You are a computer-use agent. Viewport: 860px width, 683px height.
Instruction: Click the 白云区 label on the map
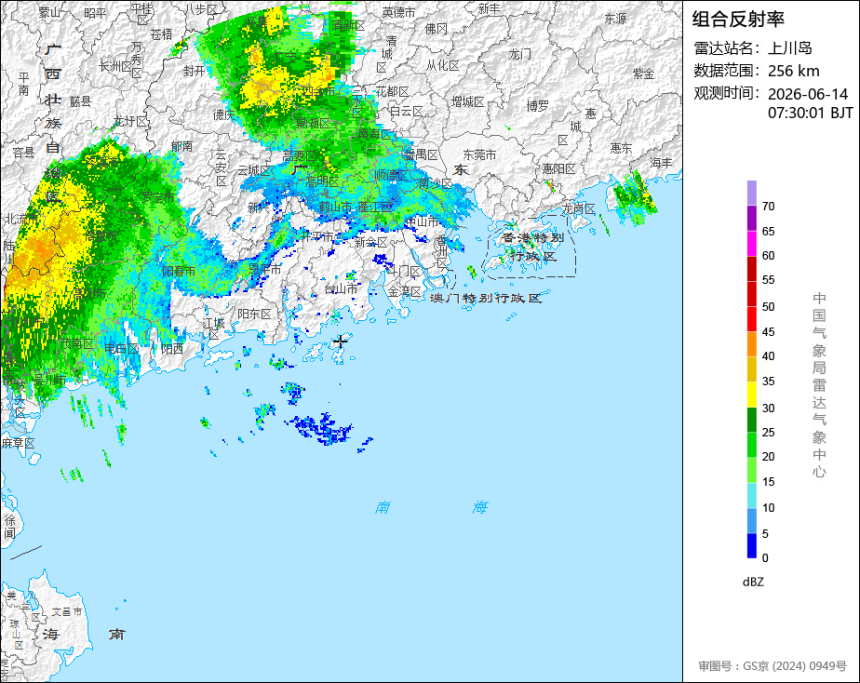click(406, 111)
